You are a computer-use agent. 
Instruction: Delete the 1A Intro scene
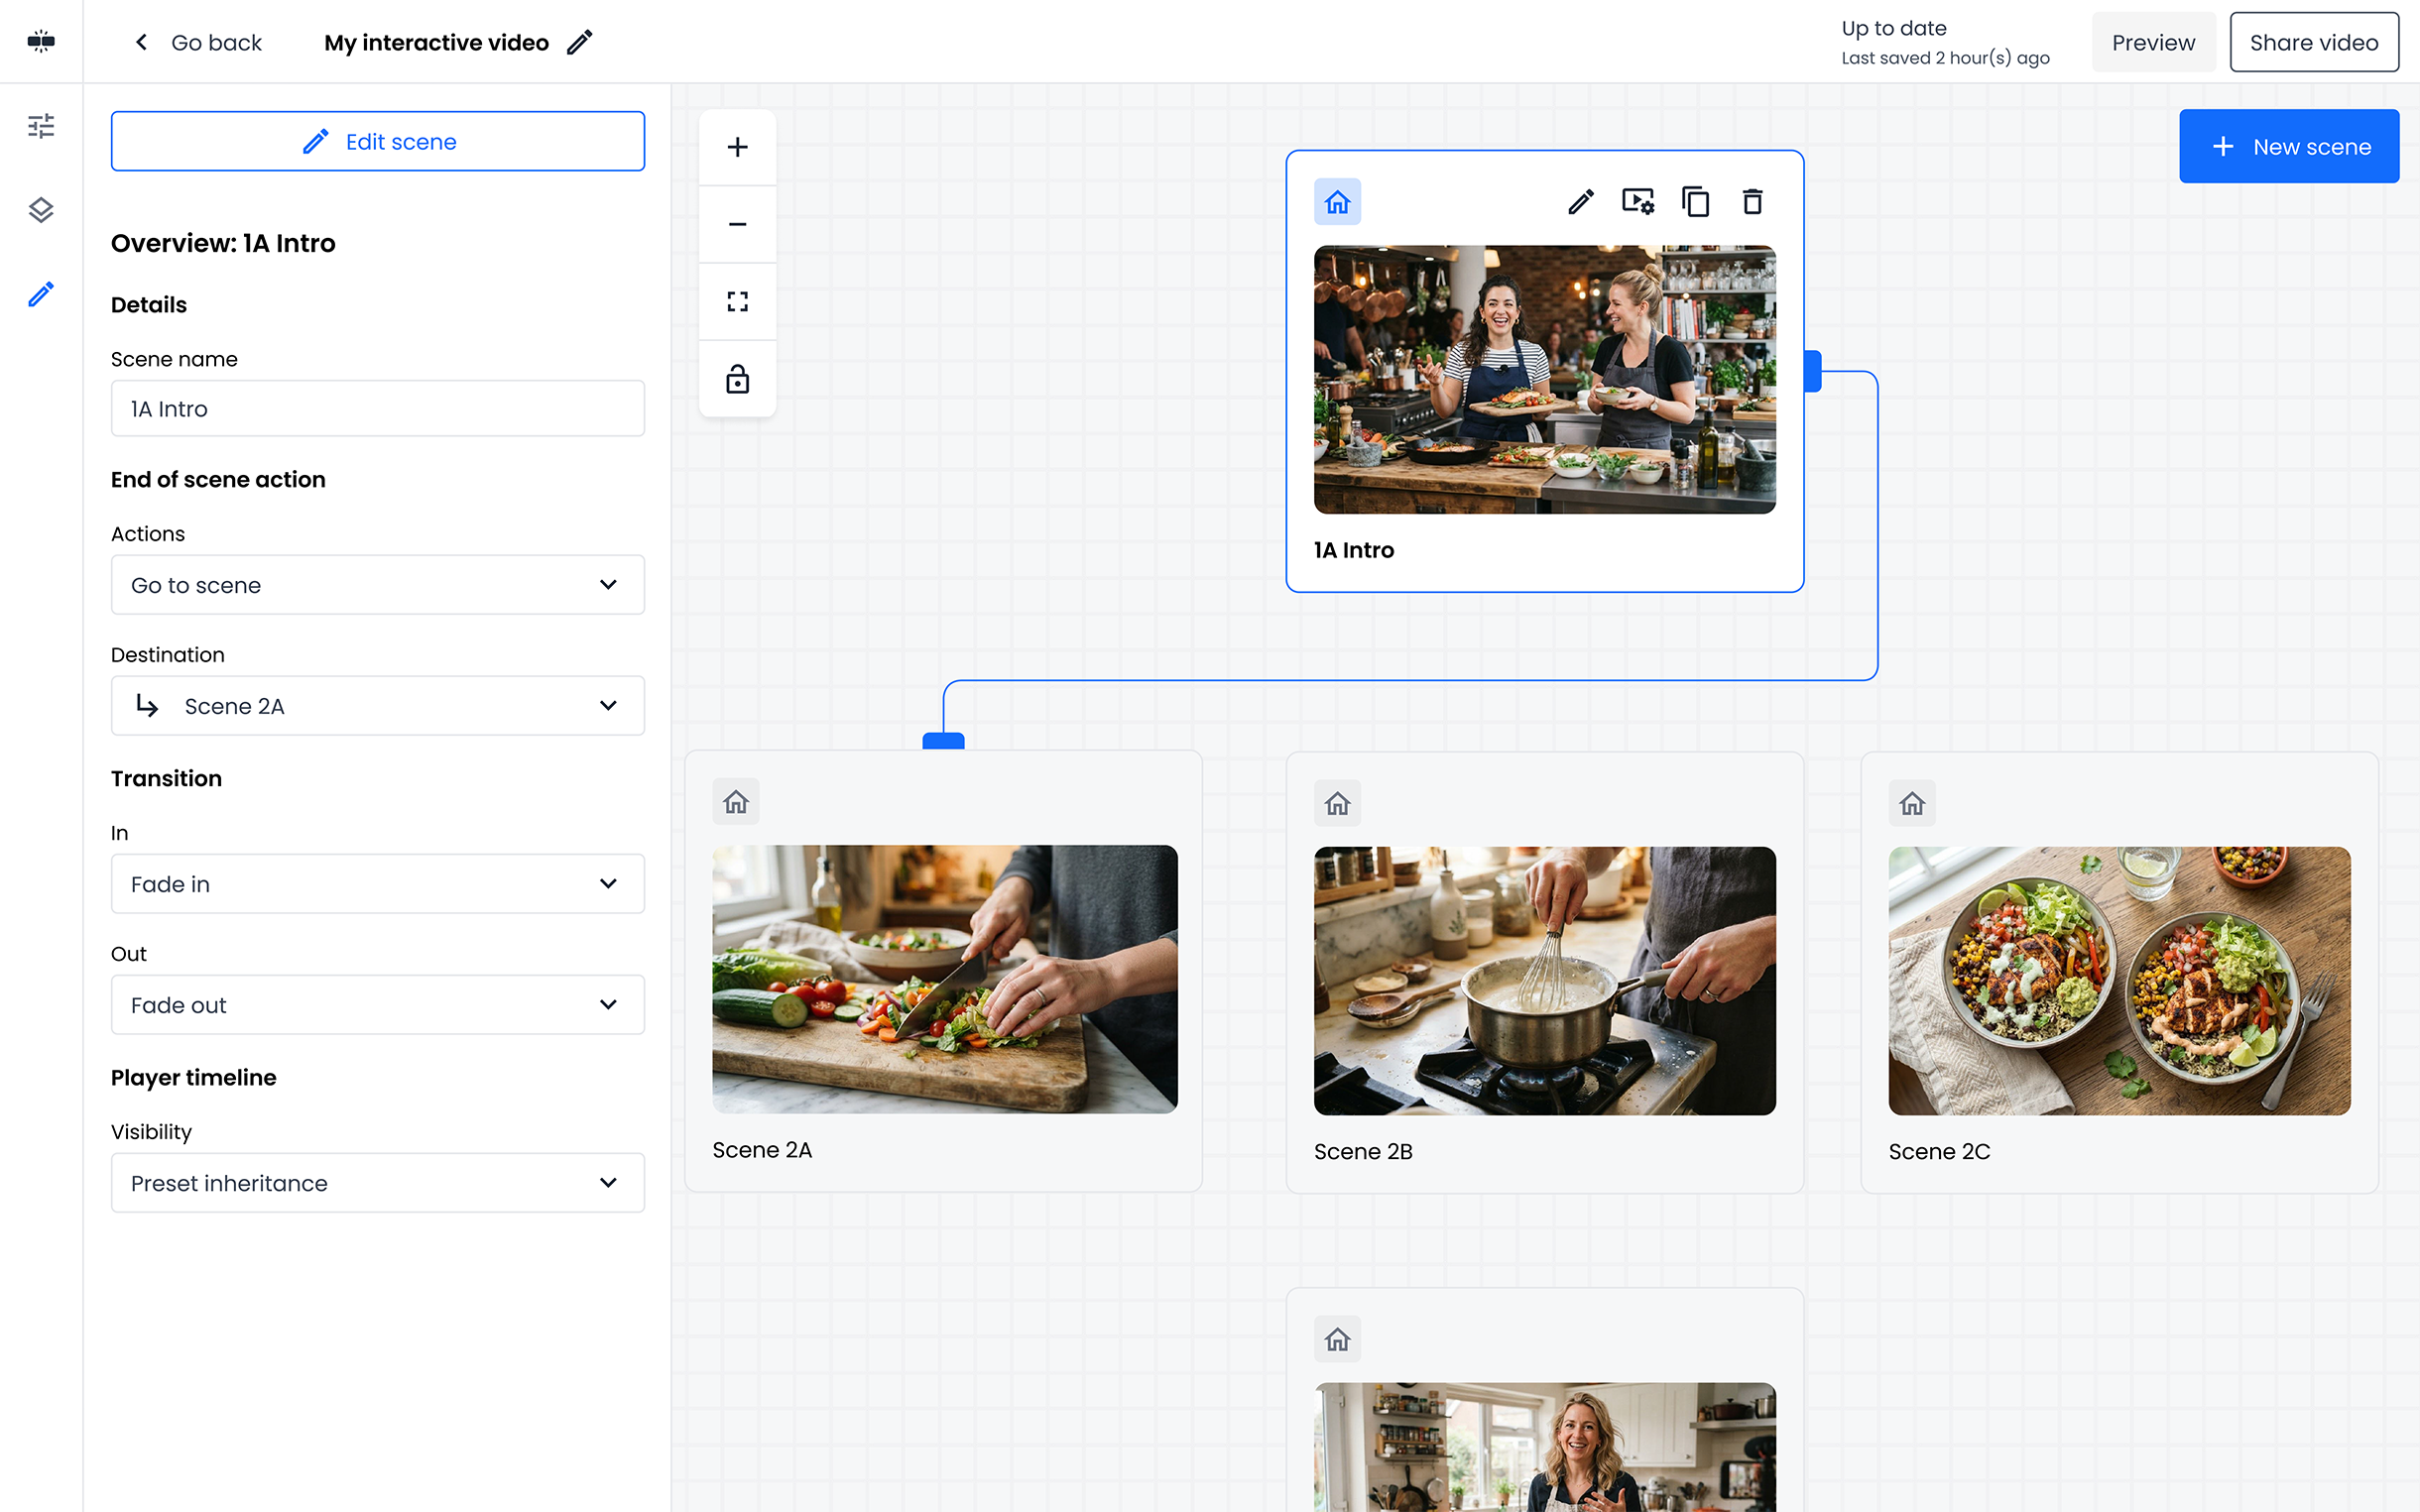tap(1752, 202)
